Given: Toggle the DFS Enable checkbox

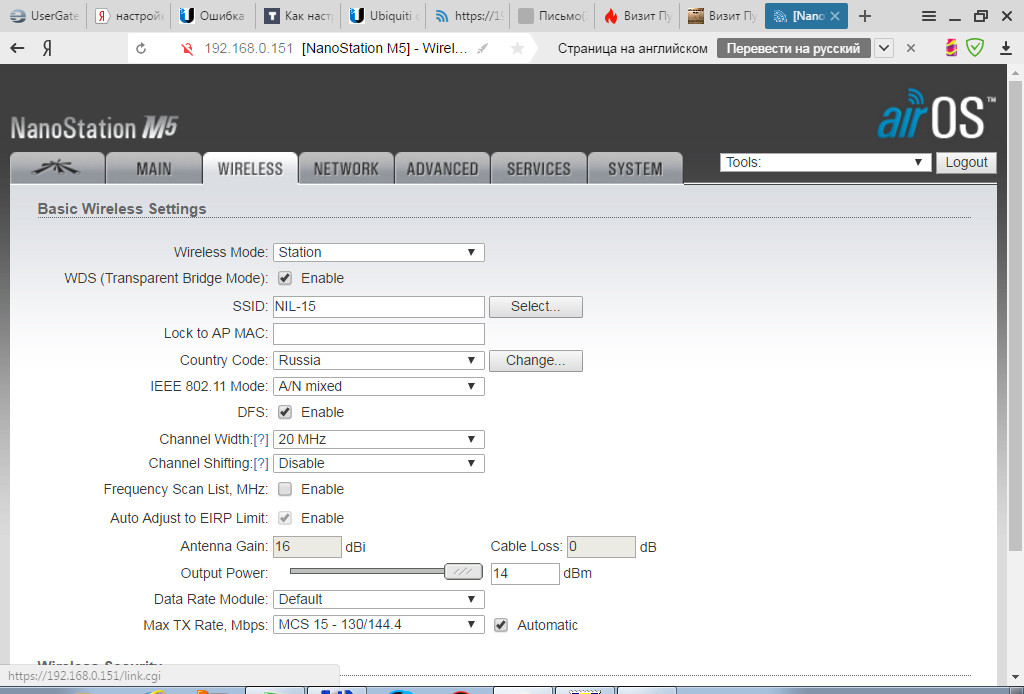Looking at the screenshot, I should coord(285,412).
